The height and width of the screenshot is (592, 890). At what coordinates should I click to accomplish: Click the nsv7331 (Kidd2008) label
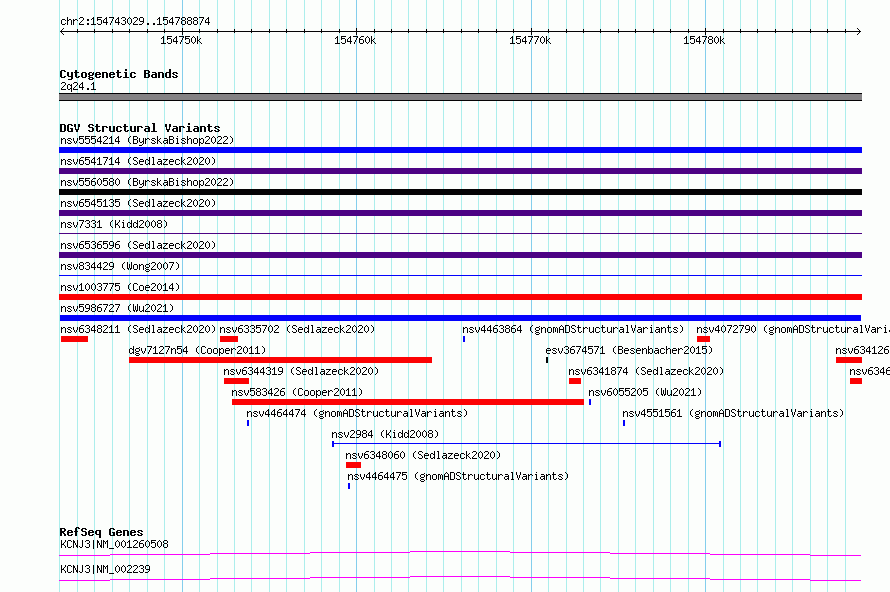point(114,224)
